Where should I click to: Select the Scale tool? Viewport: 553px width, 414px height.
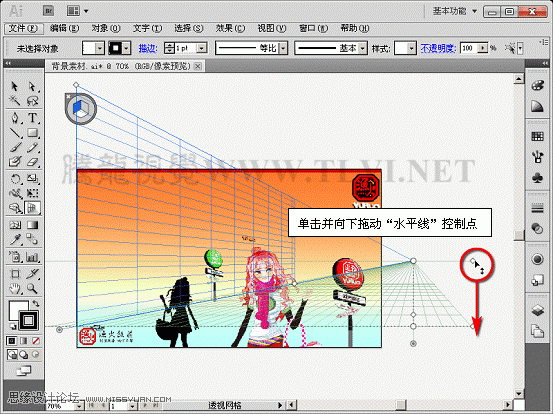click(x=32, y=179)
